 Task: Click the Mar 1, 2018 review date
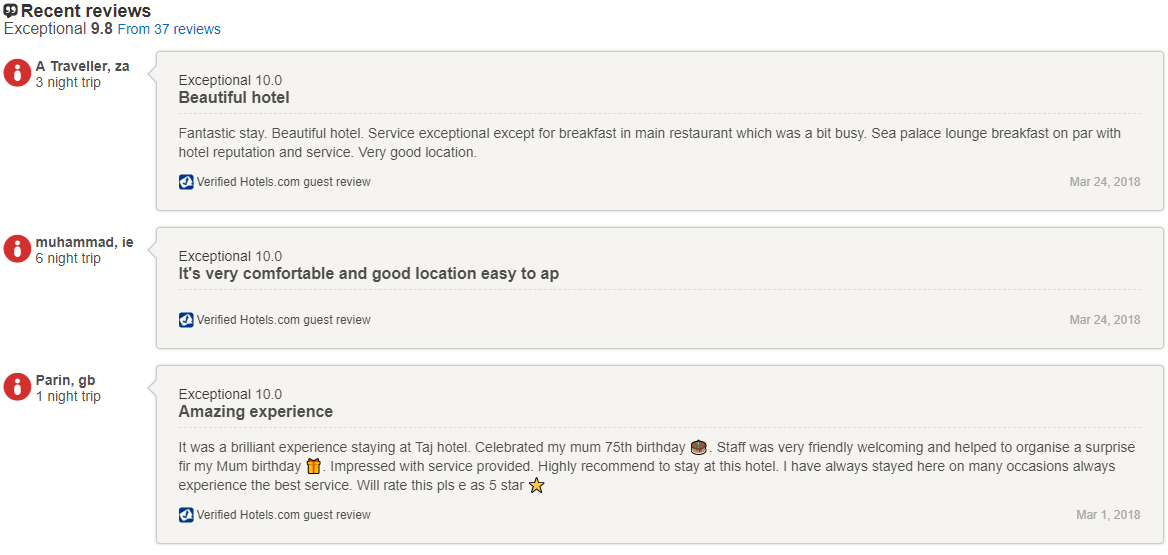click(1108, 515)
